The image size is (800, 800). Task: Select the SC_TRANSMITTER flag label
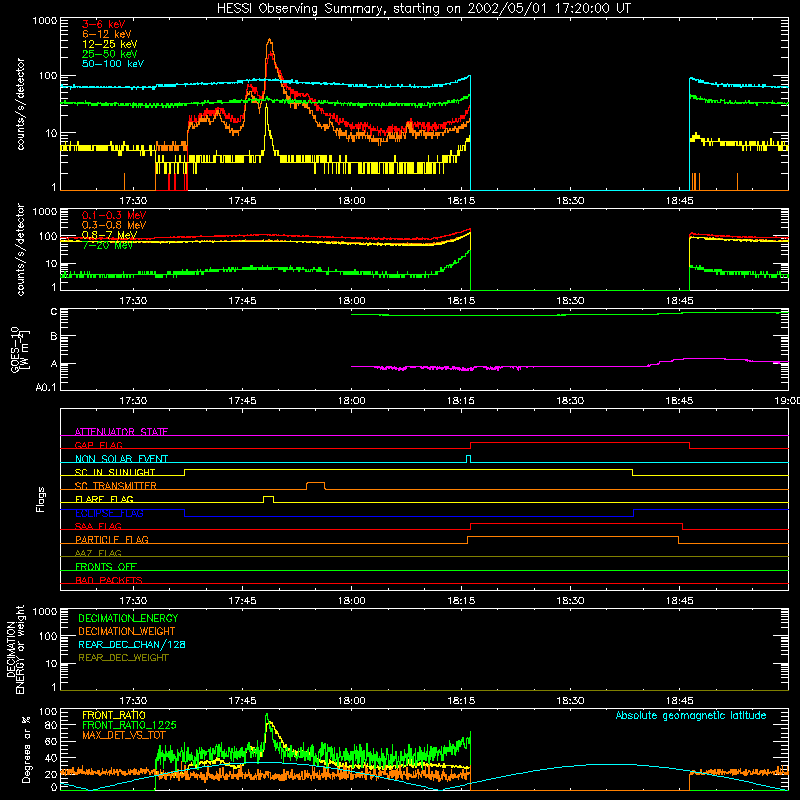pyautogui.click(x=116, y=486)
